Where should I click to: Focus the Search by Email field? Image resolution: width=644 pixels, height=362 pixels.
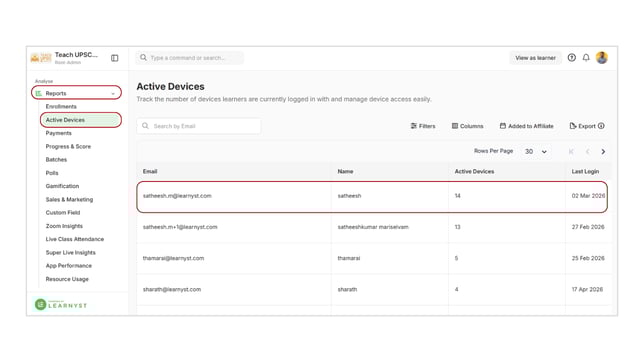(199, 126)
